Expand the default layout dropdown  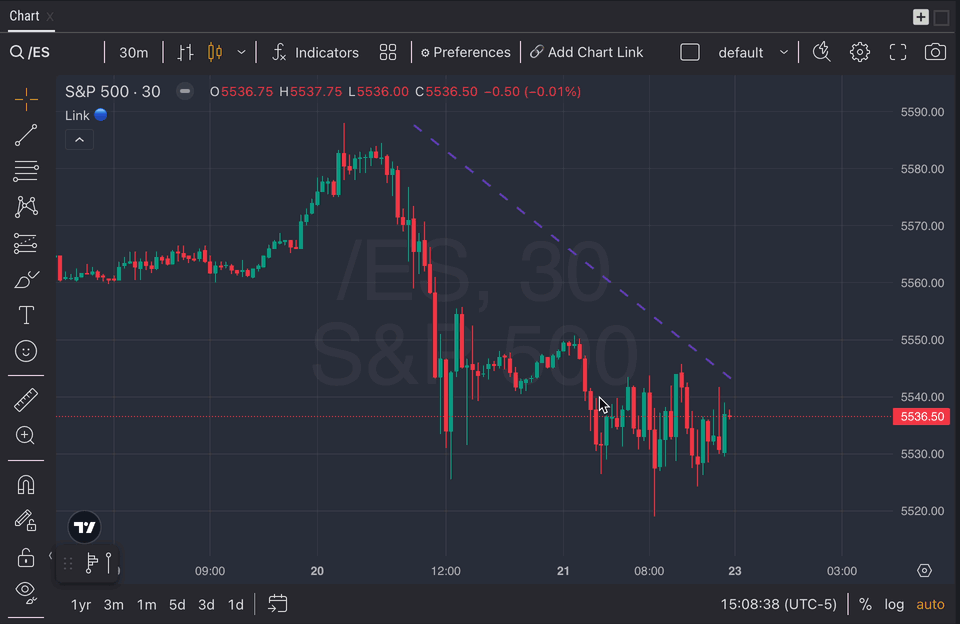click(x=783, y=52)
